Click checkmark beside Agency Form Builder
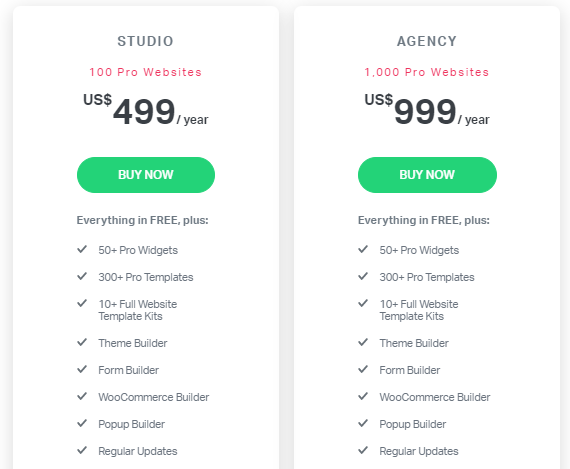 pyautogui.click(x=363, y=369)
